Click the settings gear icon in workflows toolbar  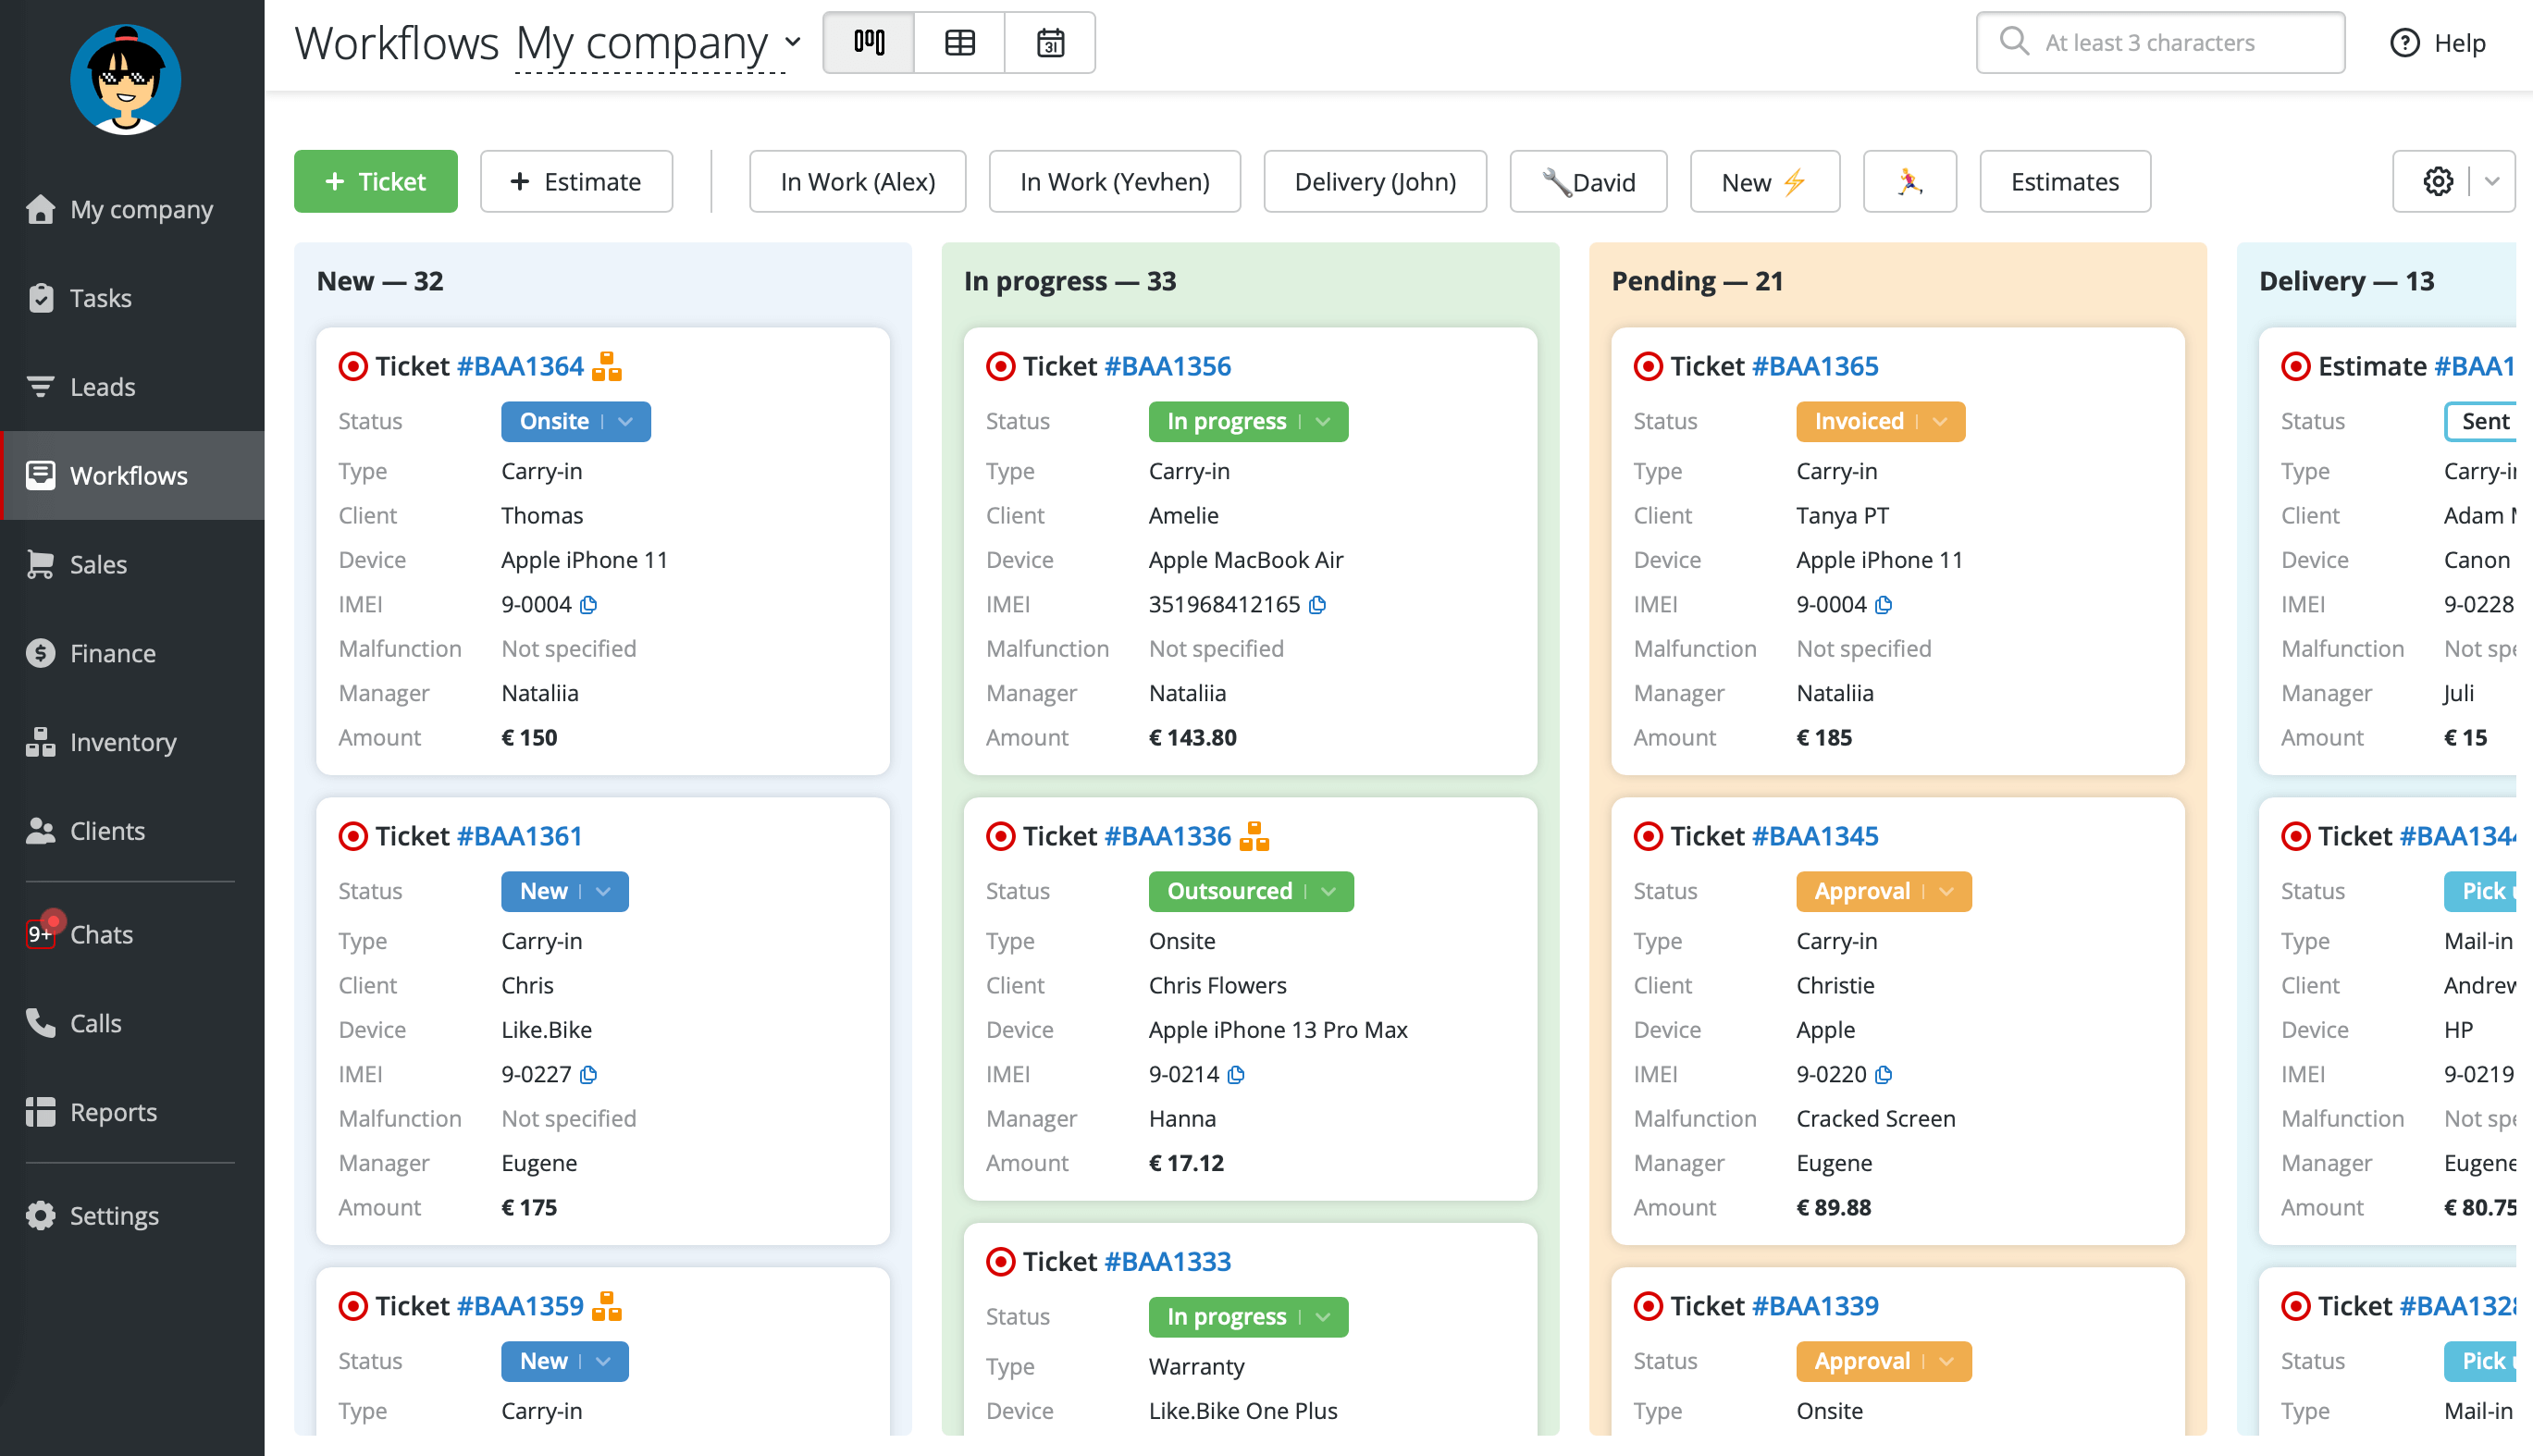pos(2439,181)
